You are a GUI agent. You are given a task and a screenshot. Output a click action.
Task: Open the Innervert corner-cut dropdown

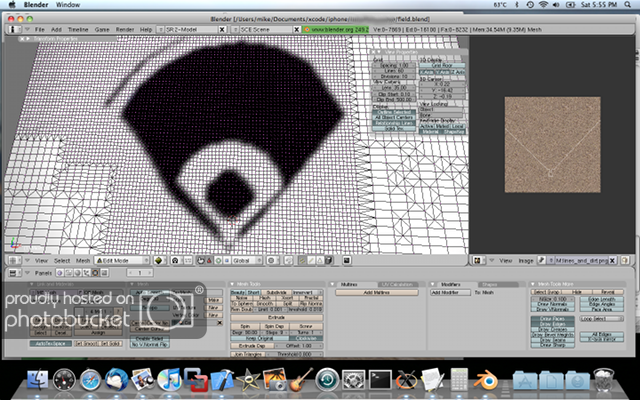coord(308,292)
